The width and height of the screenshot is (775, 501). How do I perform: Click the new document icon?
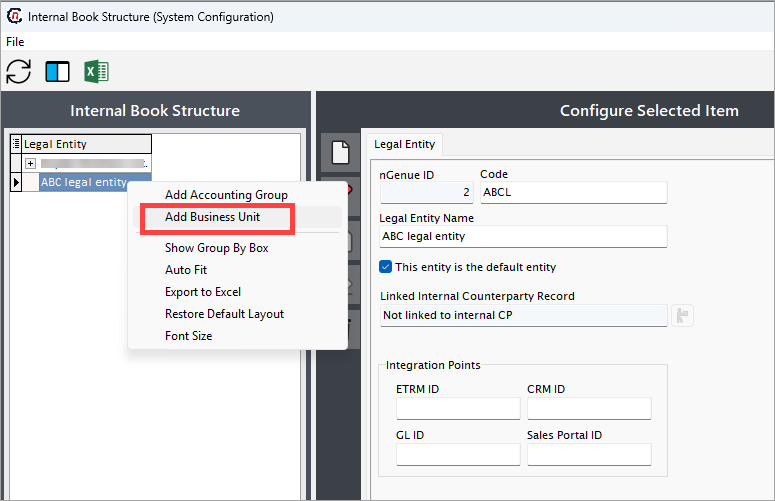click(x=340, y=152)
